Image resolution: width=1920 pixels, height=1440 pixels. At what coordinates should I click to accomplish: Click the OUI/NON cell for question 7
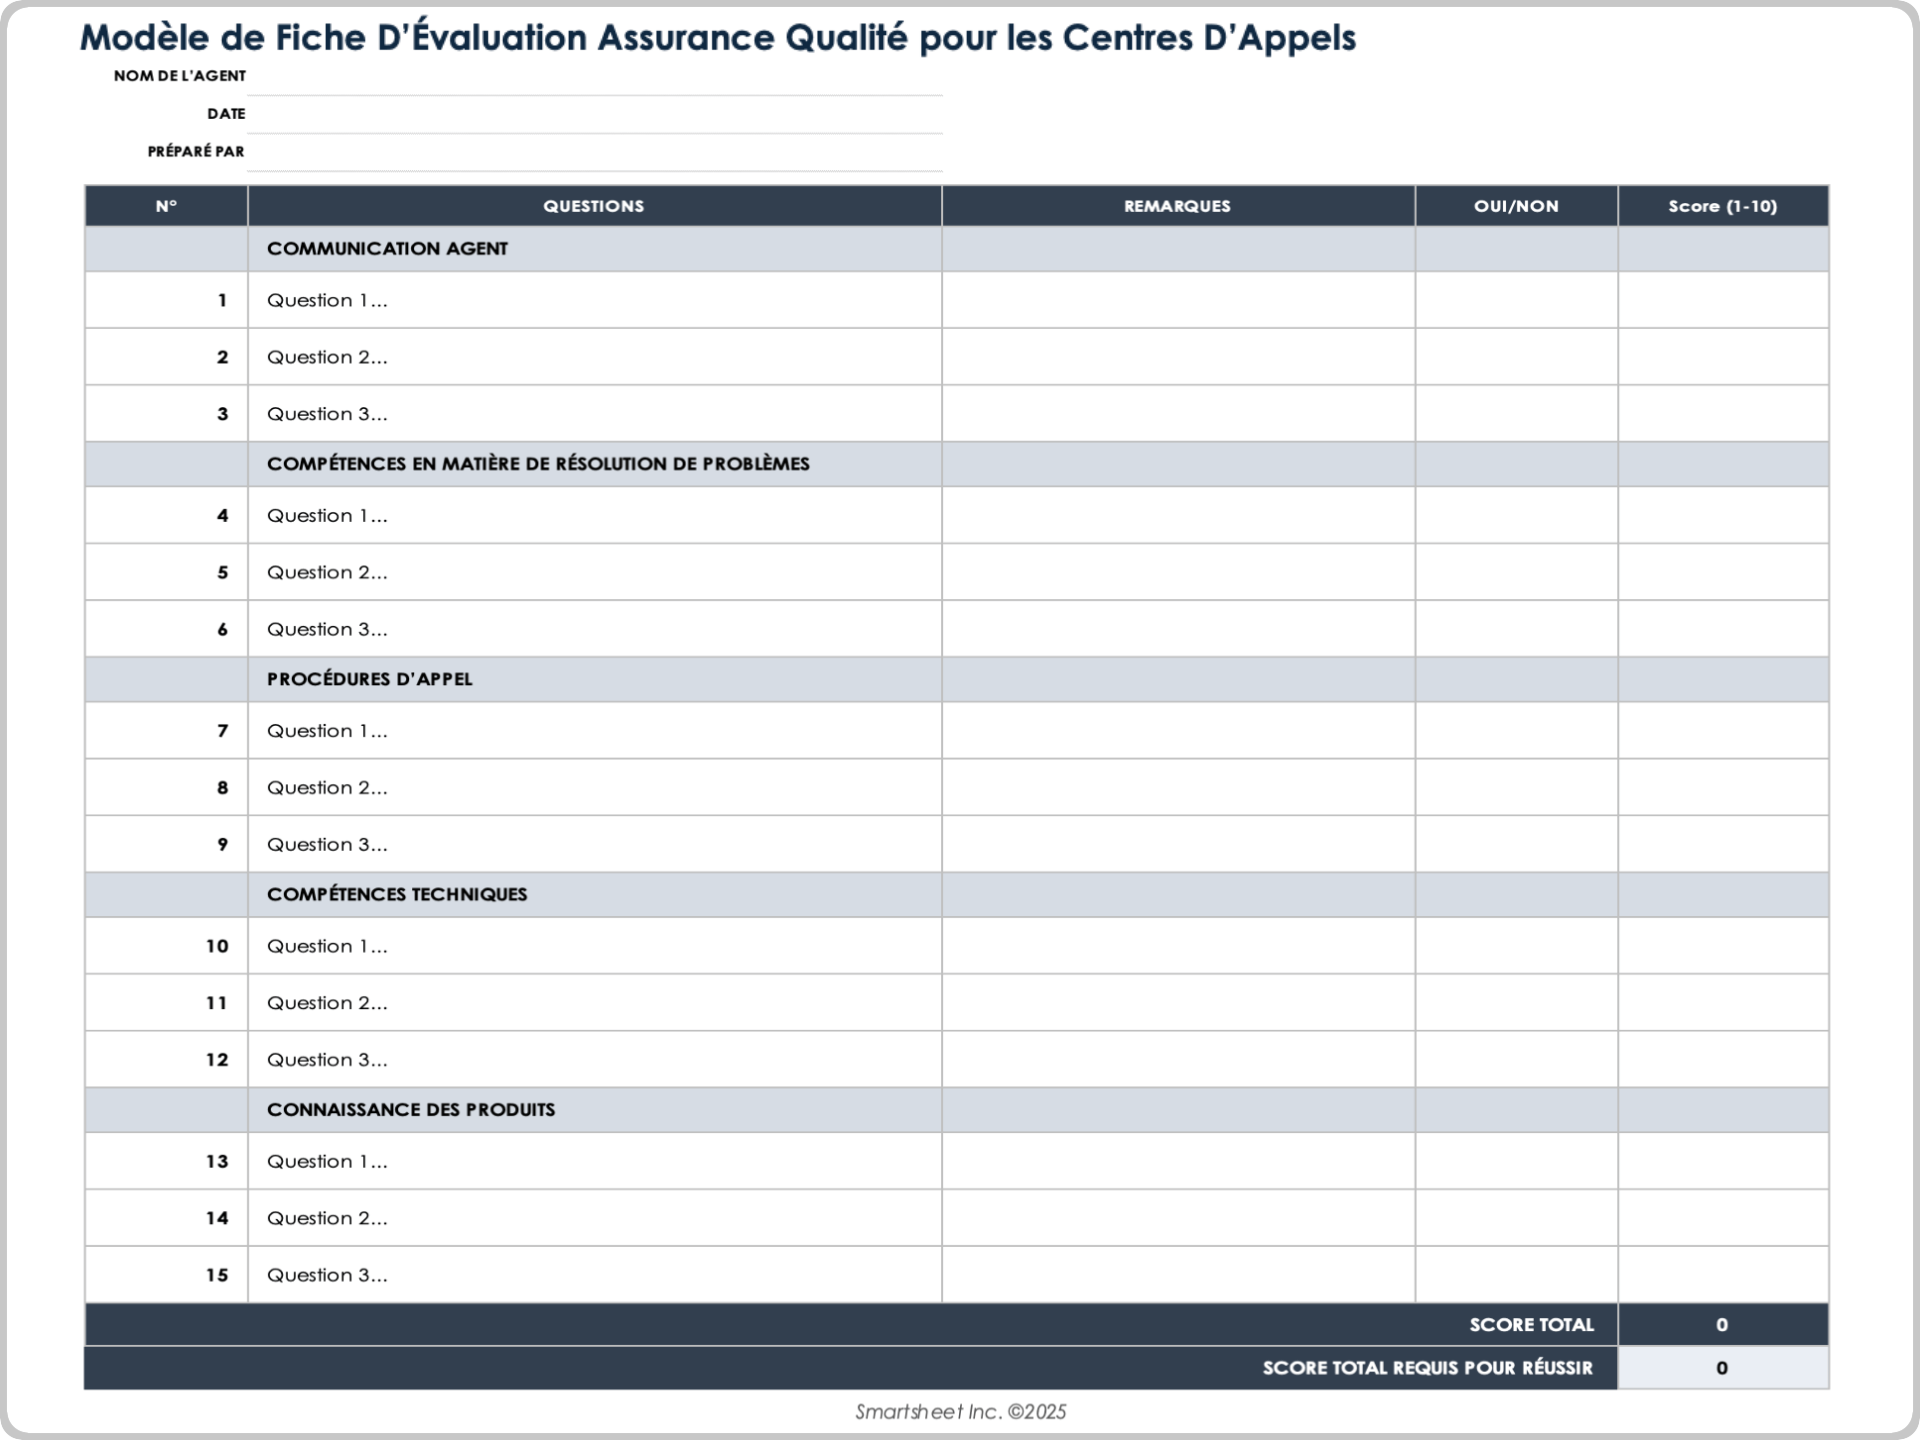tap(1516, 731)
